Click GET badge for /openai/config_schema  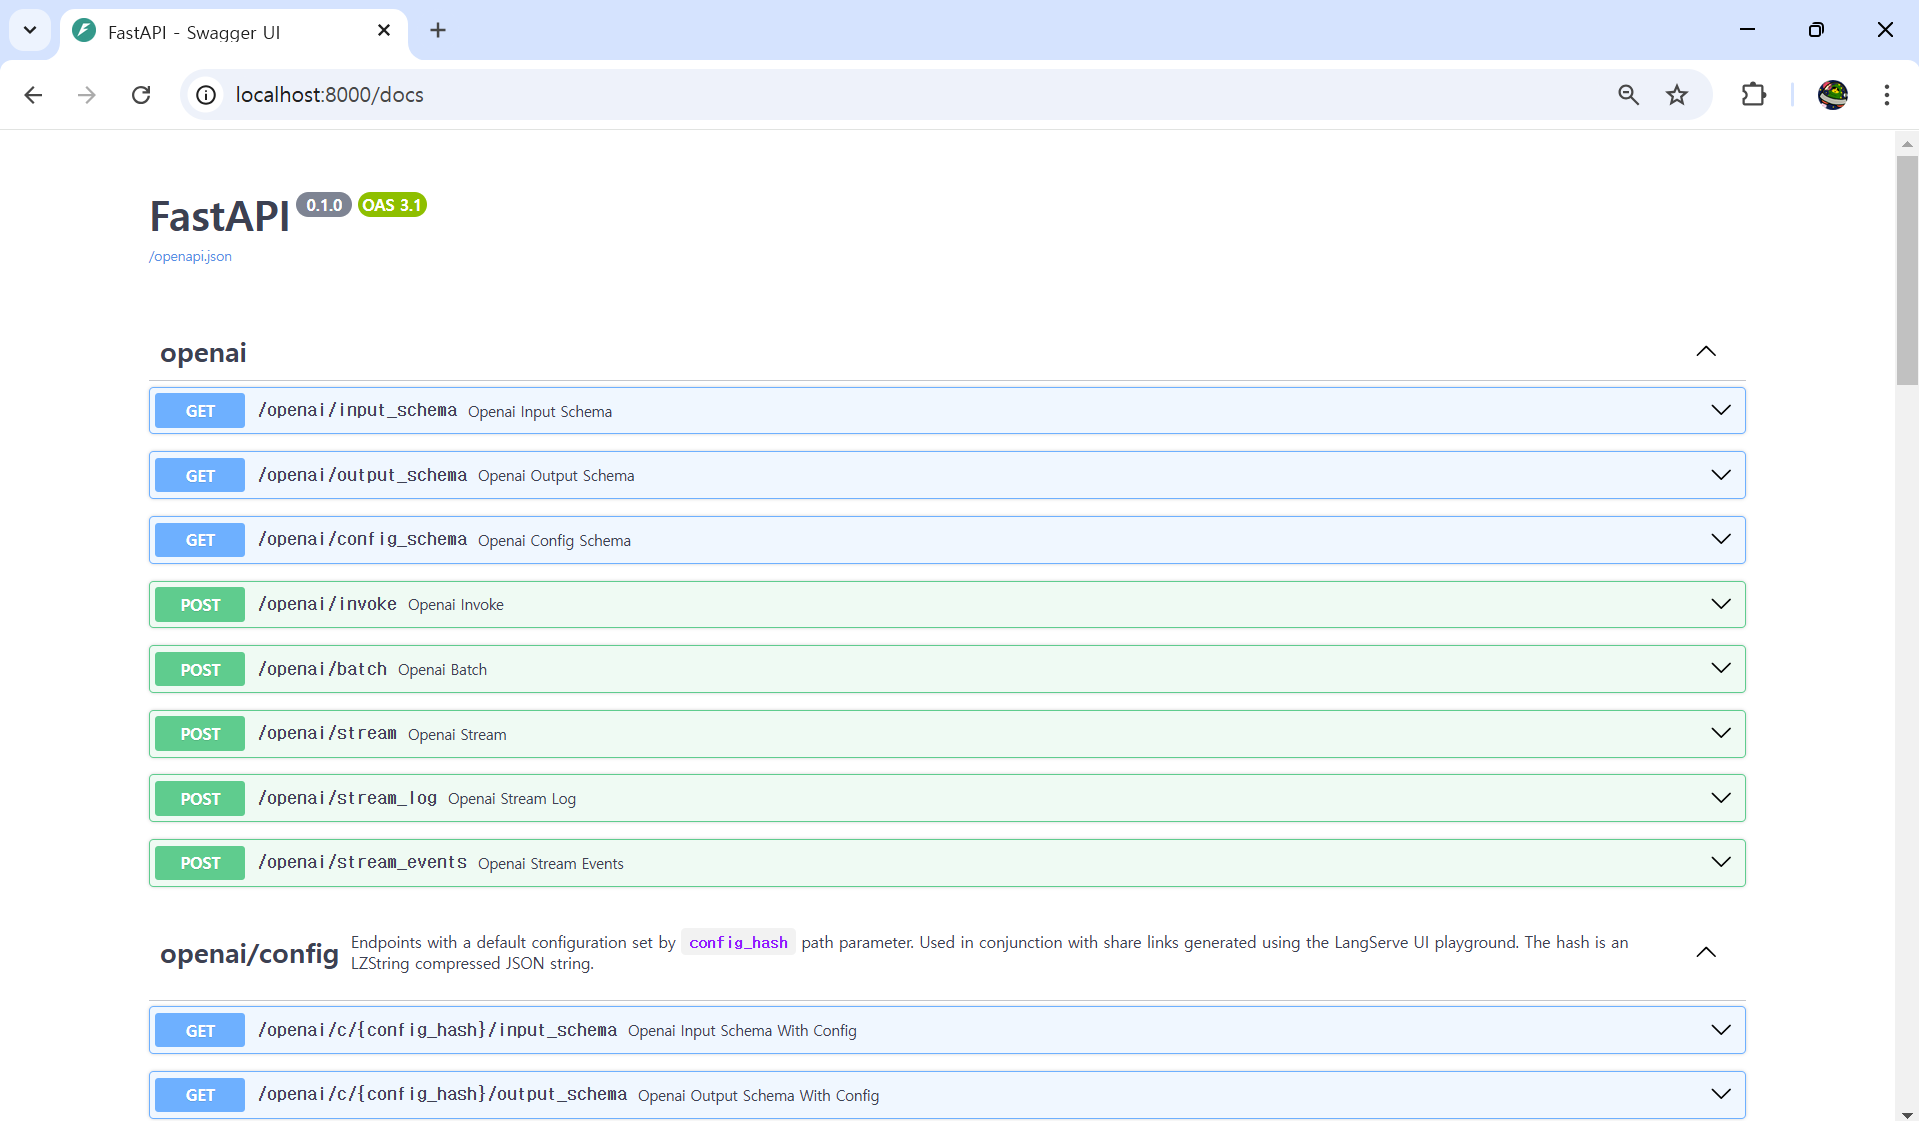pyautogui.click(x=200, y=540)
